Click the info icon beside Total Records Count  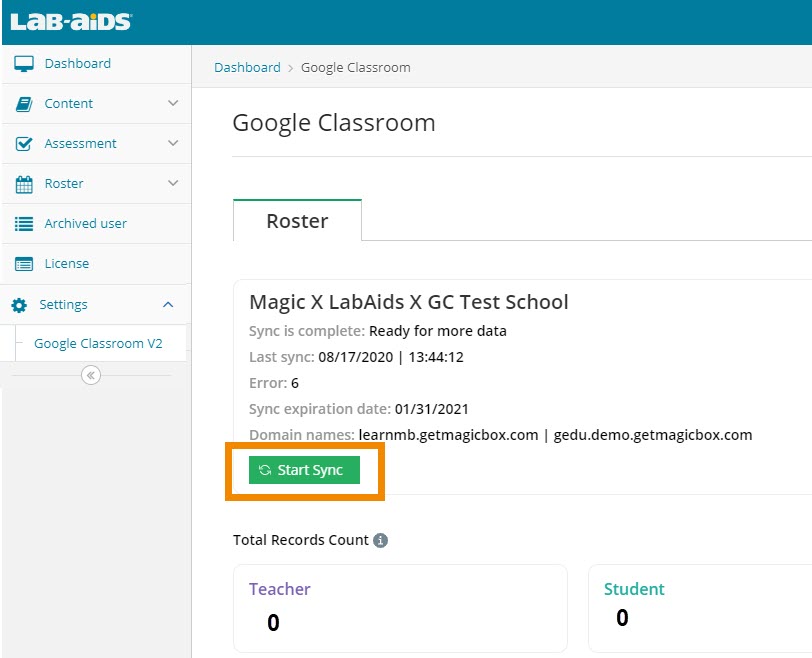click(380, 540)
